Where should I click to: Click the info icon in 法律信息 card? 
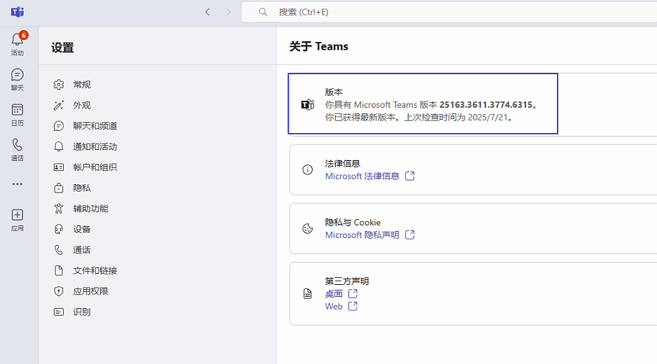point(308,170)
